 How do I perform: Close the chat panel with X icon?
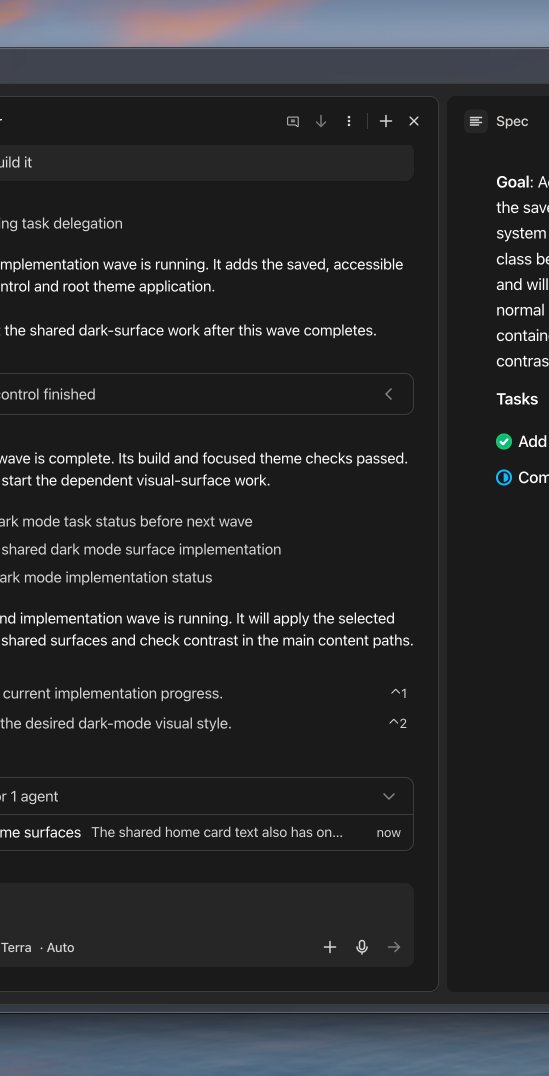414,121
